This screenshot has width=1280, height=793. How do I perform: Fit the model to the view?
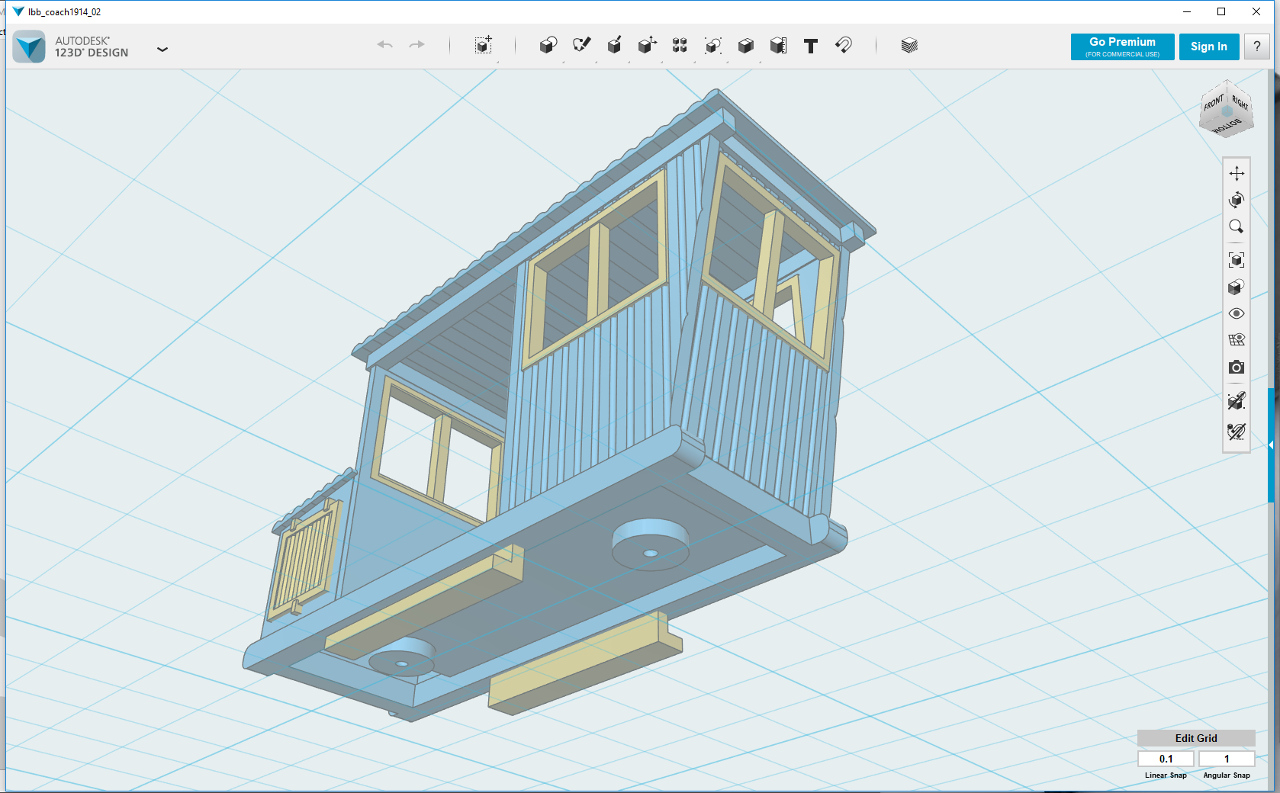(1236, 260)
